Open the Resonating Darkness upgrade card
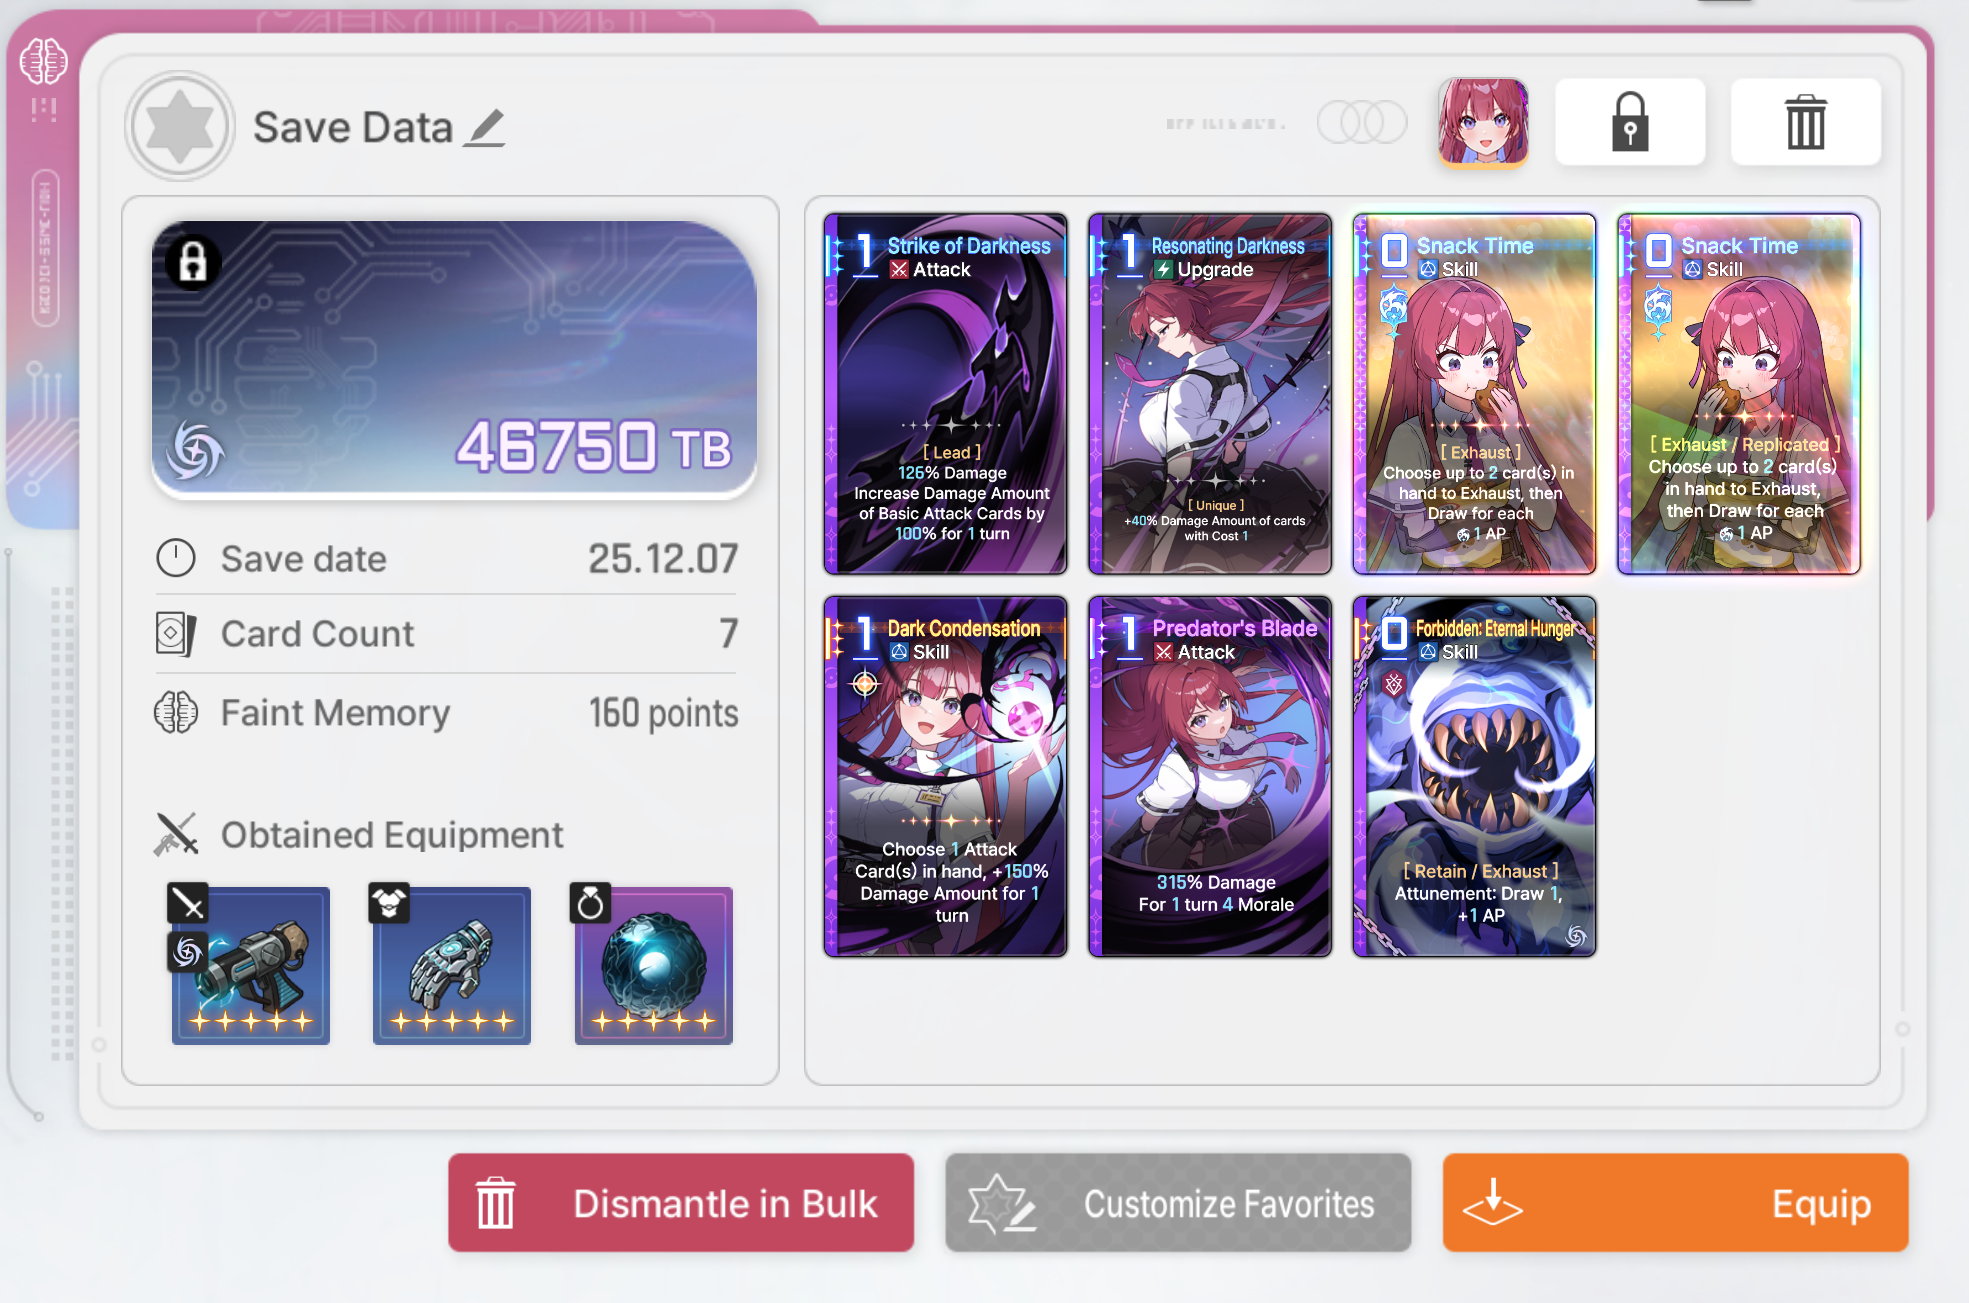The height and width of the screenshot is (1303, 1969). (1210, 394)
